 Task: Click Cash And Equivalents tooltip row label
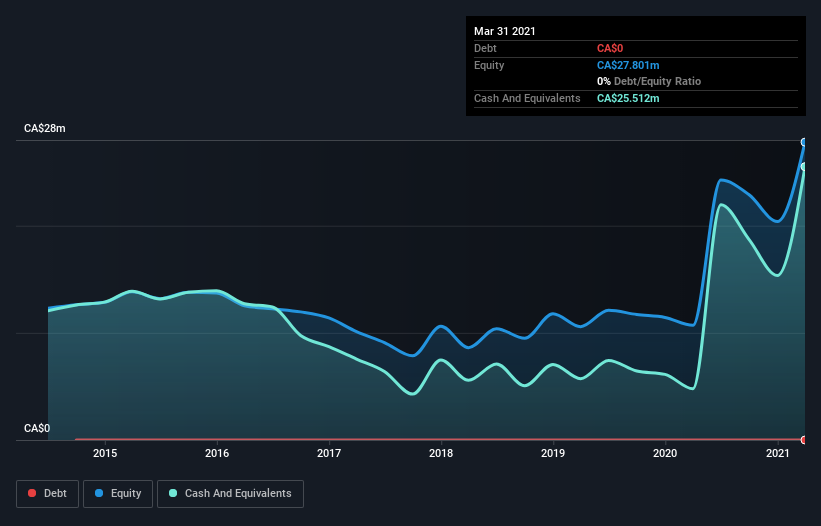527,98
